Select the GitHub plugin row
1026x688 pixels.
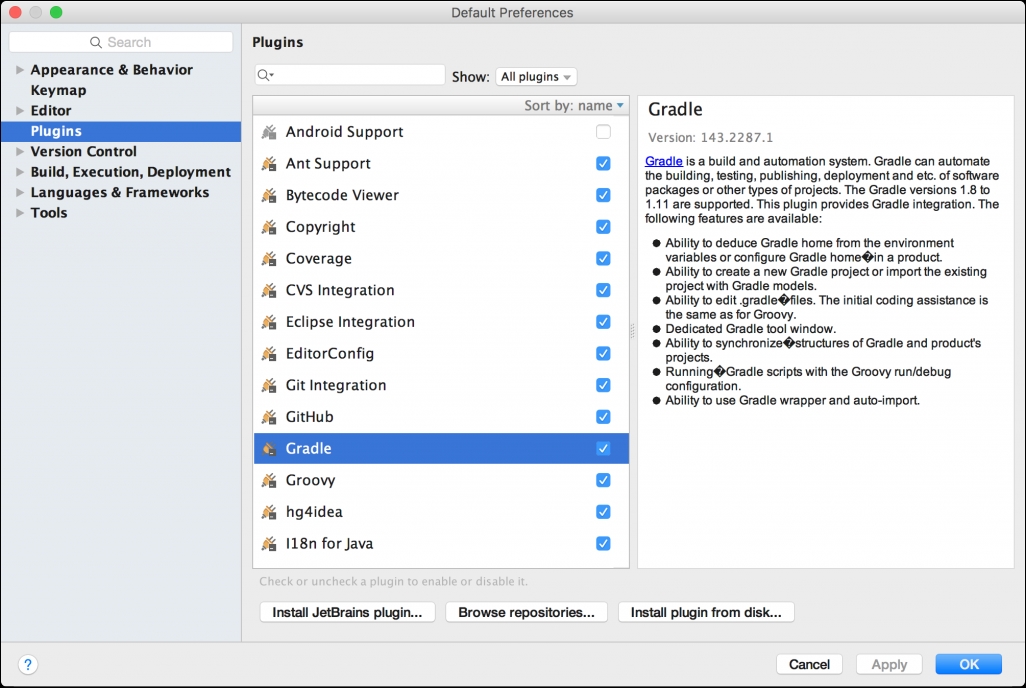441,417
